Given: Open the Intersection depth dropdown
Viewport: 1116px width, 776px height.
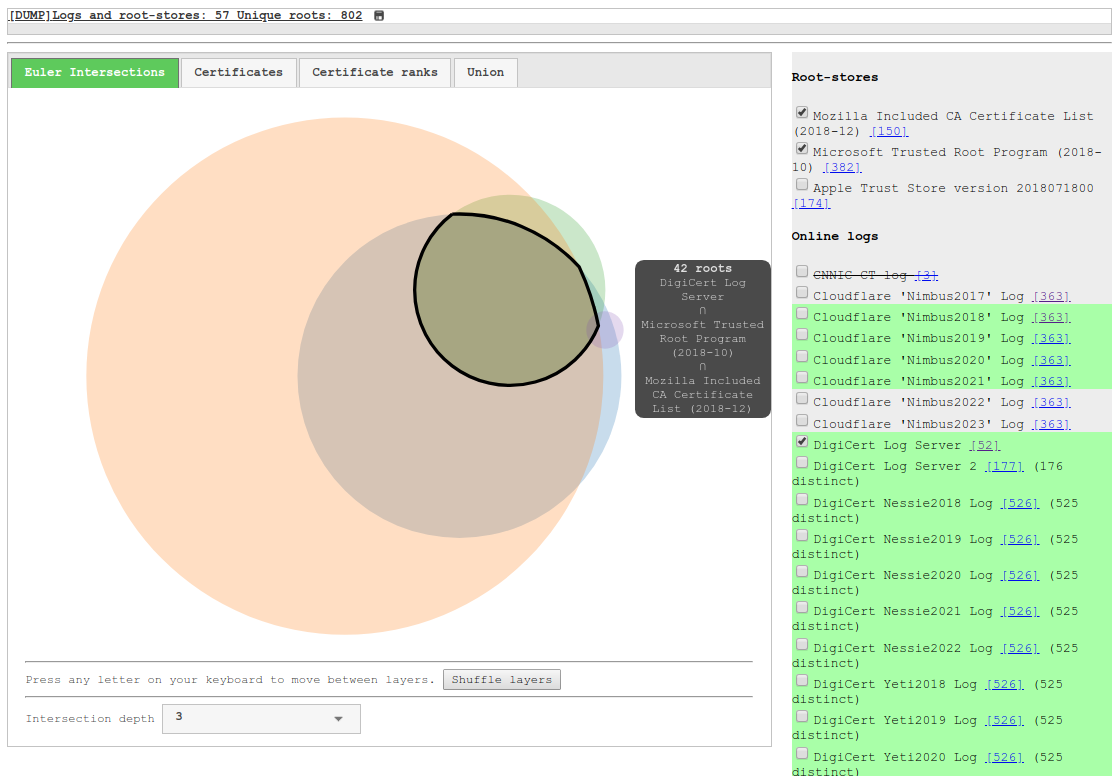Looking at the screenshot, I should pyautogui.click(x=261, y=719).
